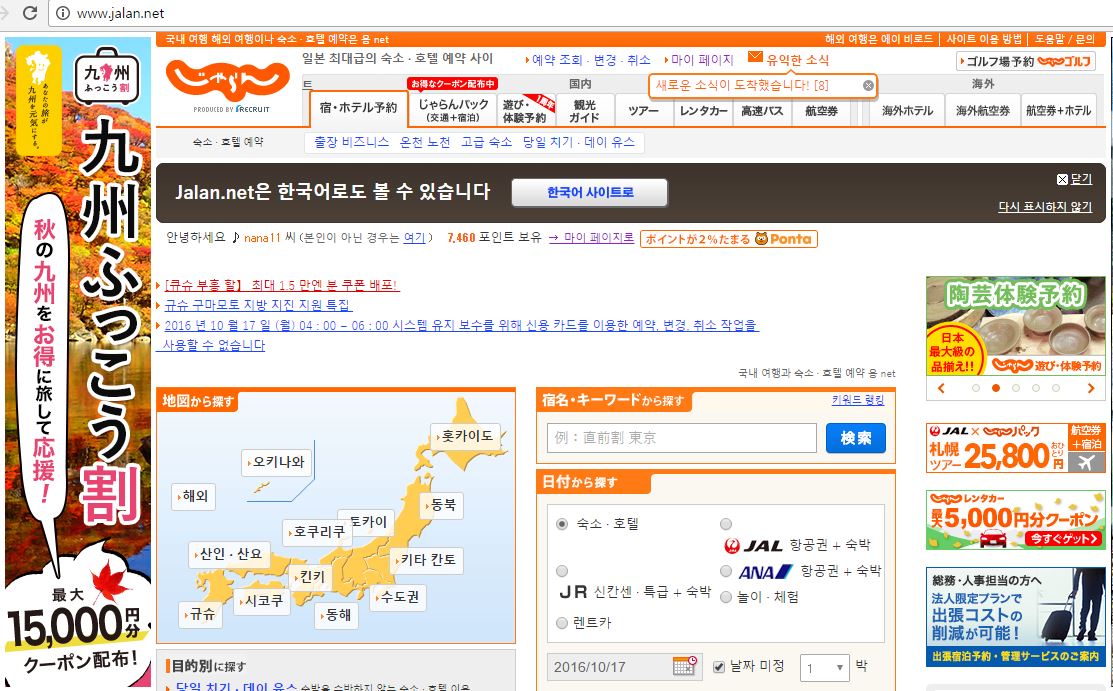
Task: Select 동북 region on the map
Action: (x=442, y=505)
